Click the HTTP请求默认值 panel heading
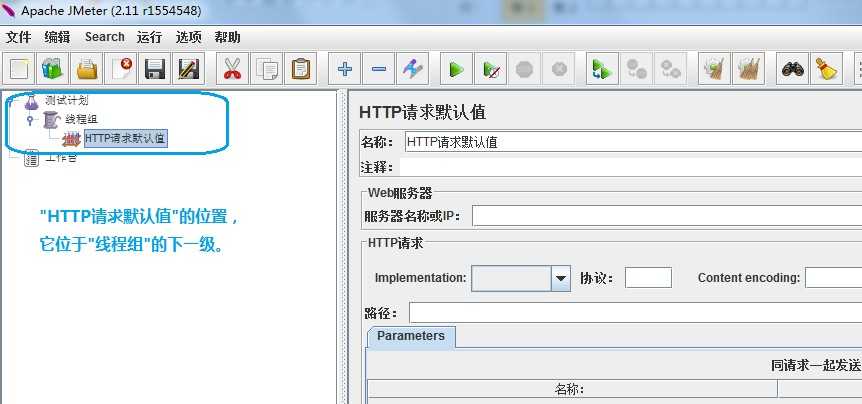The image size is (862, 404). (422, 112)
